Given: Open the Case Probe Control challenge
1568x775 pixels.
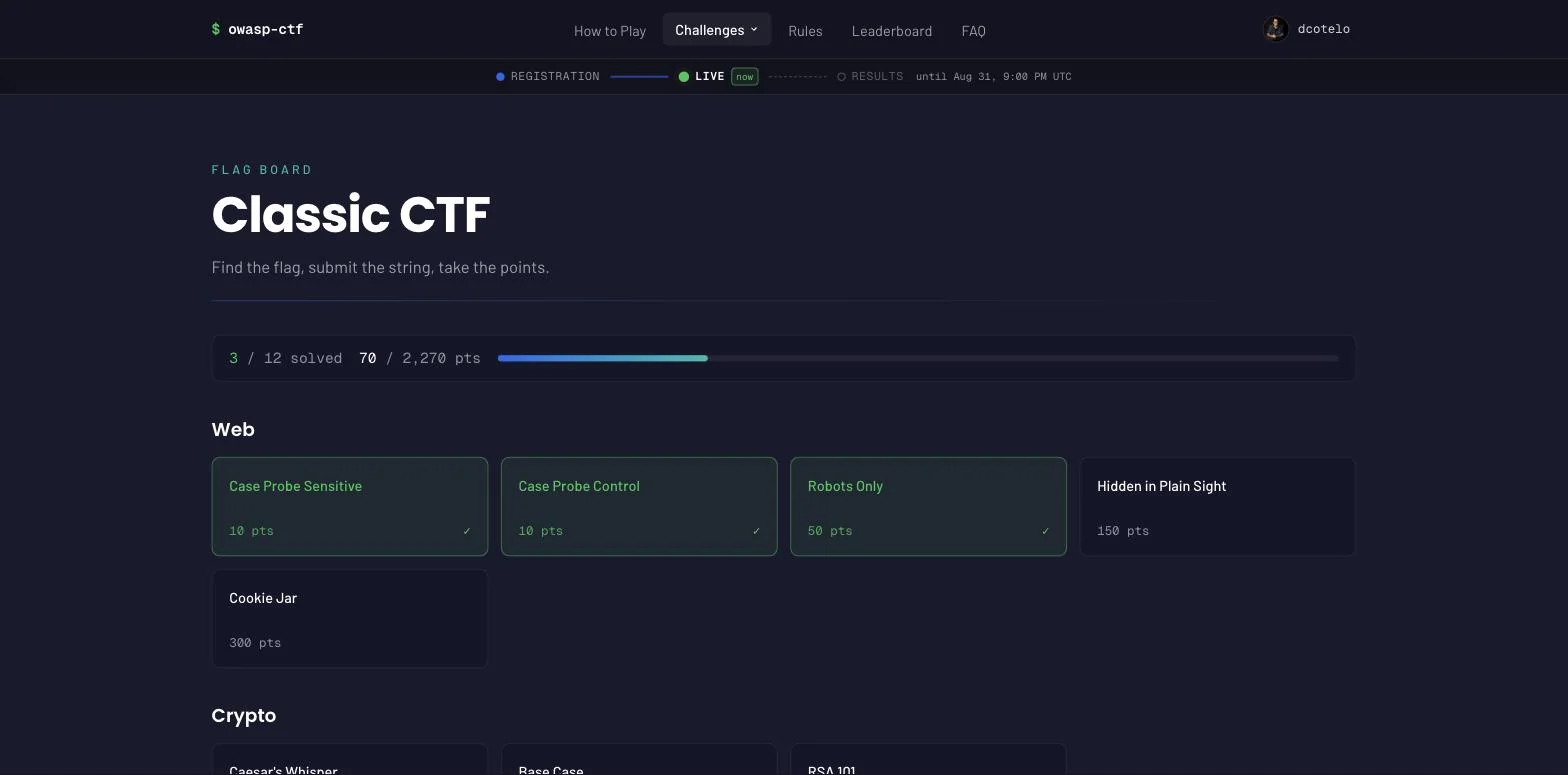Looking at the screenshot, I should pos(639,507).
